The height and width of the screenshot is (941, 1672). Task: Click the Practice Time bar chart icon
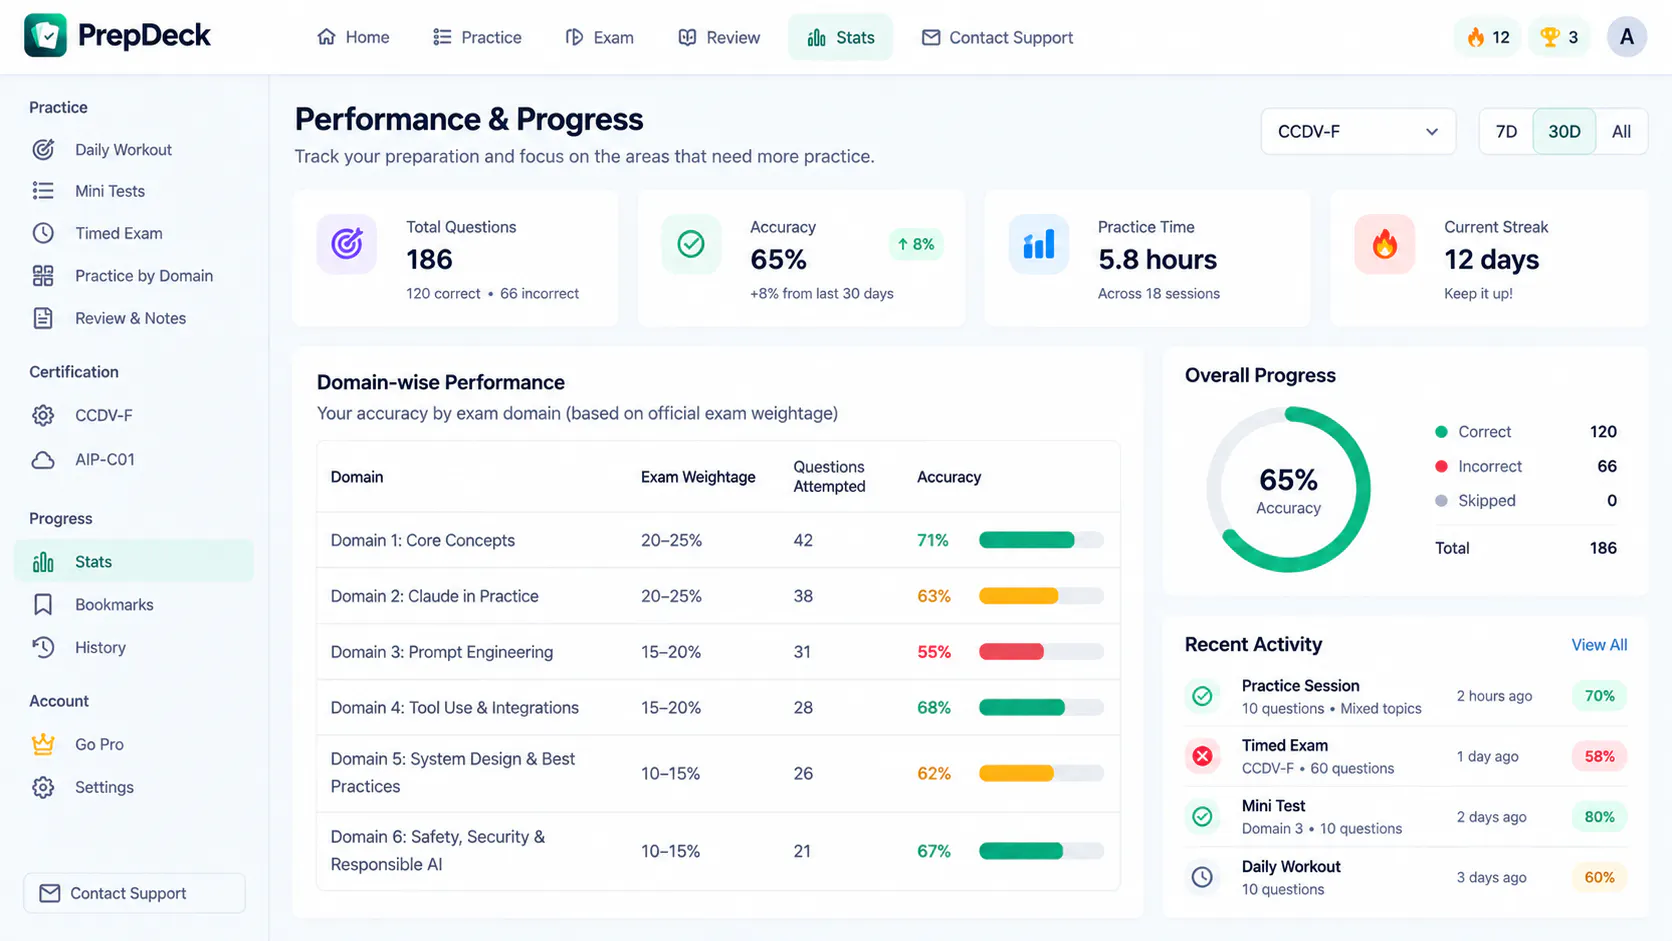pos(1039,244)
